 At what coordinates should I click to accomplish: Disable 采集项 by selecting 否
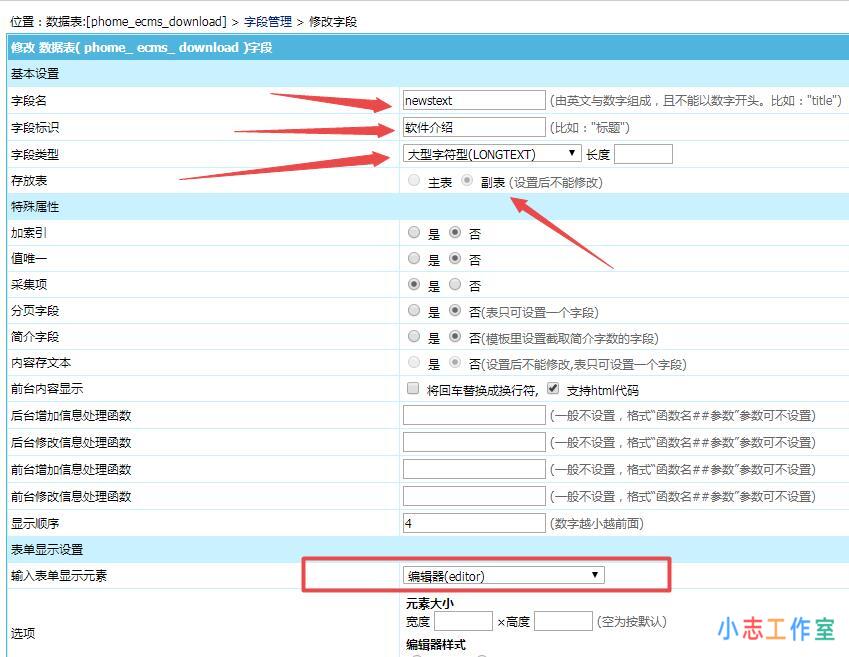click(x=453, y=284)
